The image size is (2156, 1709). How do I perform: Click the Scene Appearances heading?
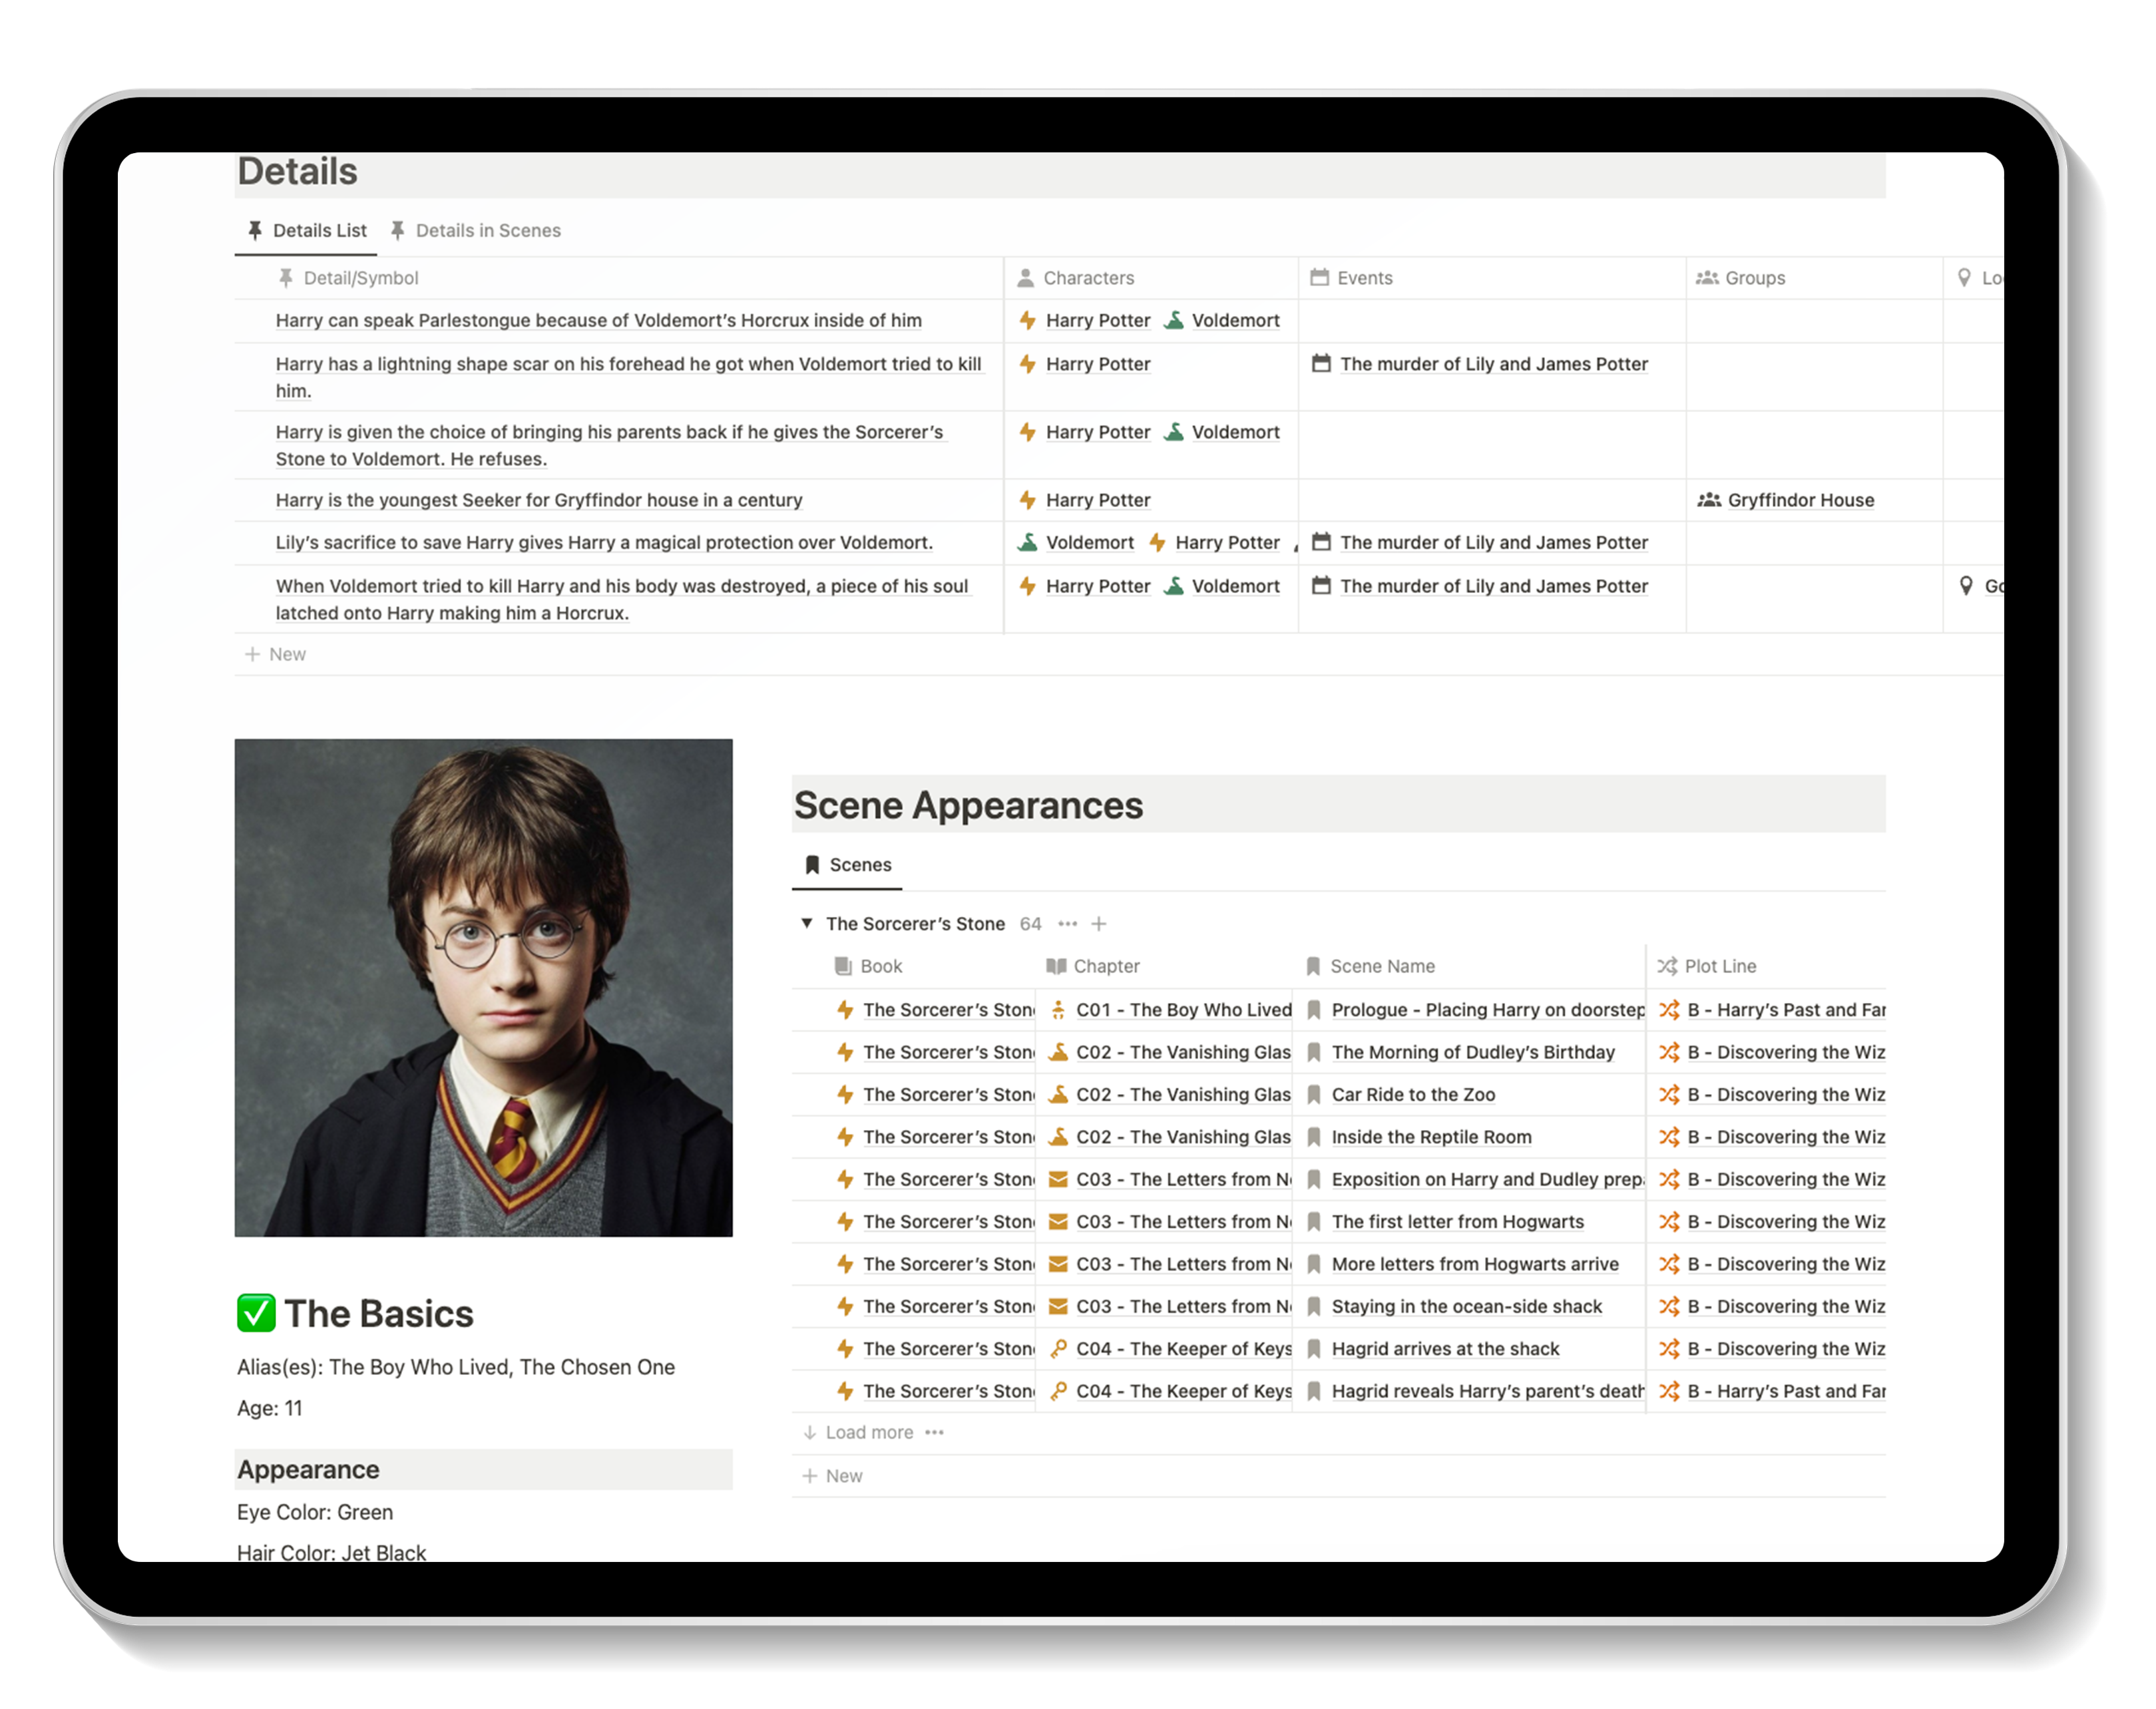[x=968, y=805]
